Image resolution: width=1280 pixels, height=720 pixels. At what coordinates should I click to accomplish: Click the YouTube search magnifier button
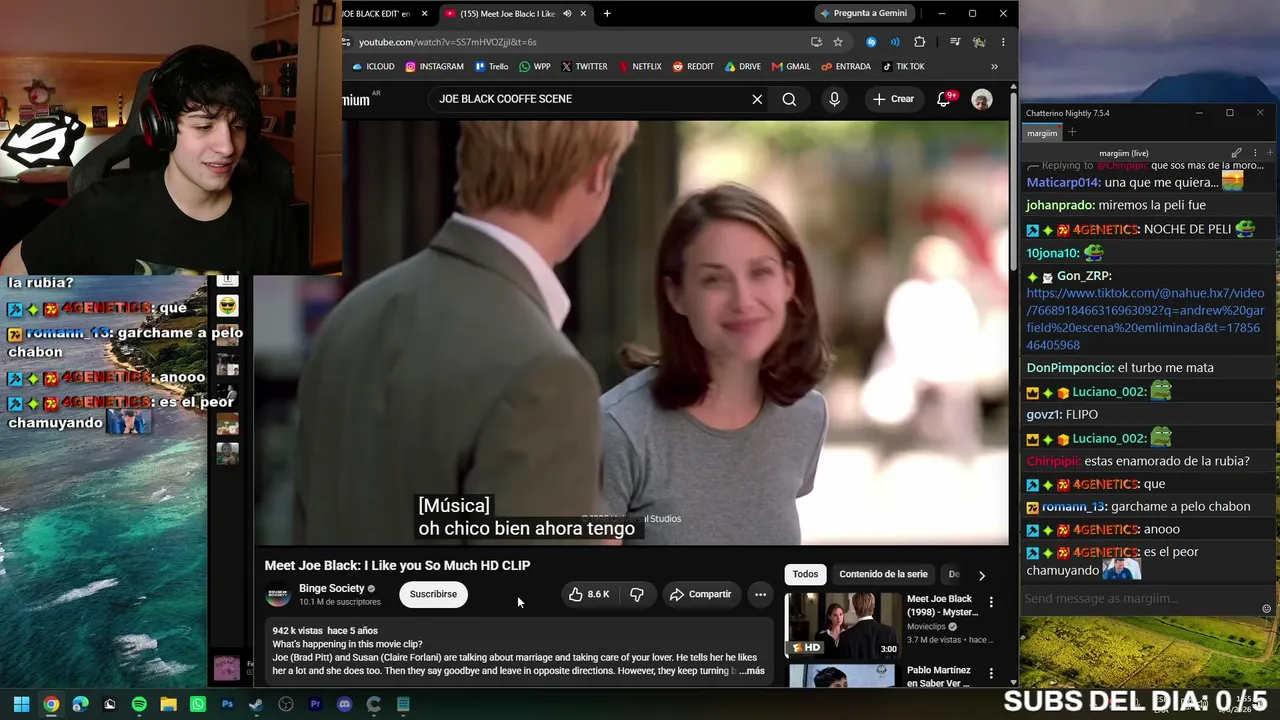[789, 99]
